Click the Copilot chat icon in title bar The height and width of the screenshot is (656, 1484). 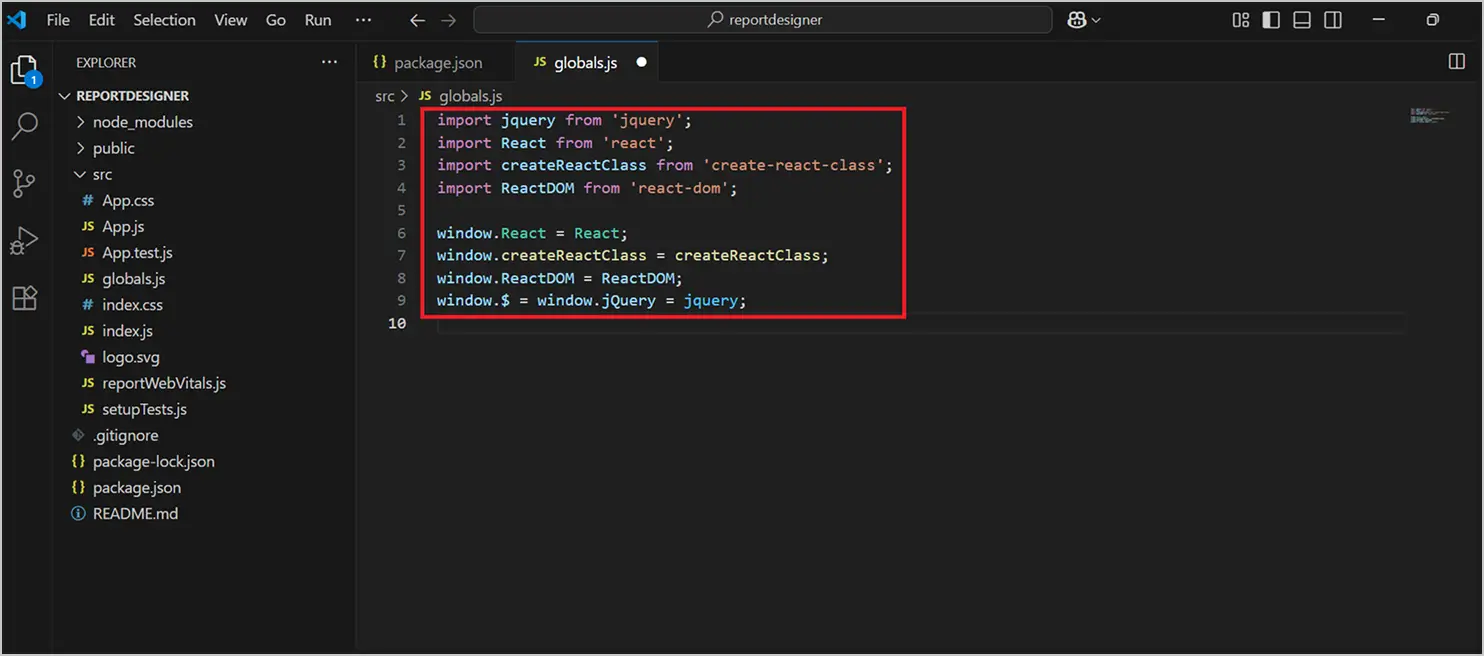pyautogui.click(x=1078, y=20)
